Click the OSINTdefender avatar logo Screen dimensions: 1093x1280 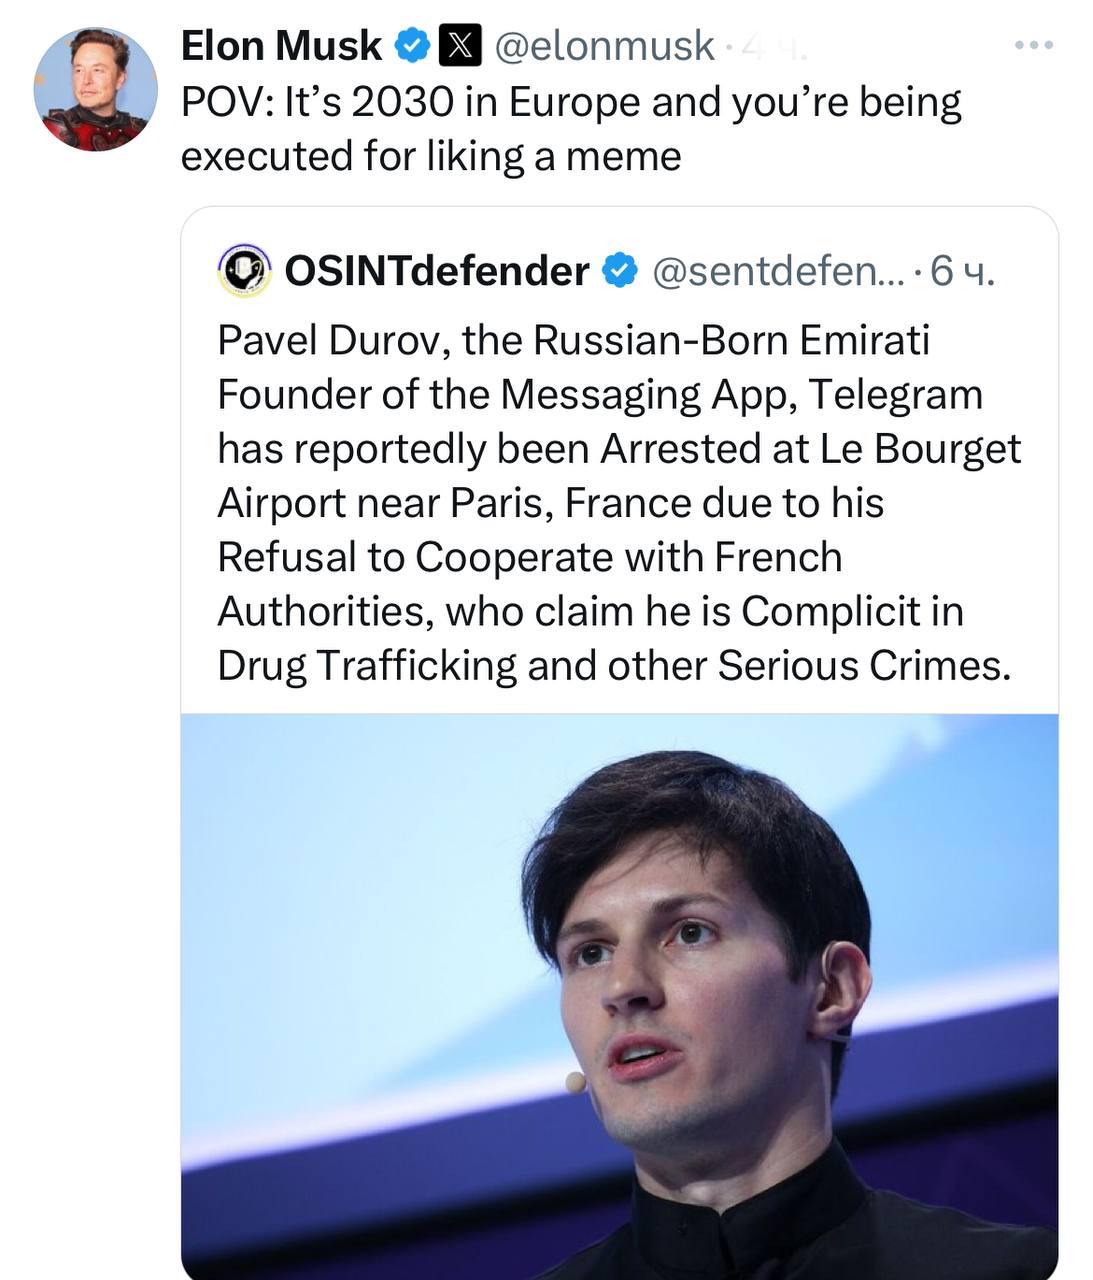(245, 271)
